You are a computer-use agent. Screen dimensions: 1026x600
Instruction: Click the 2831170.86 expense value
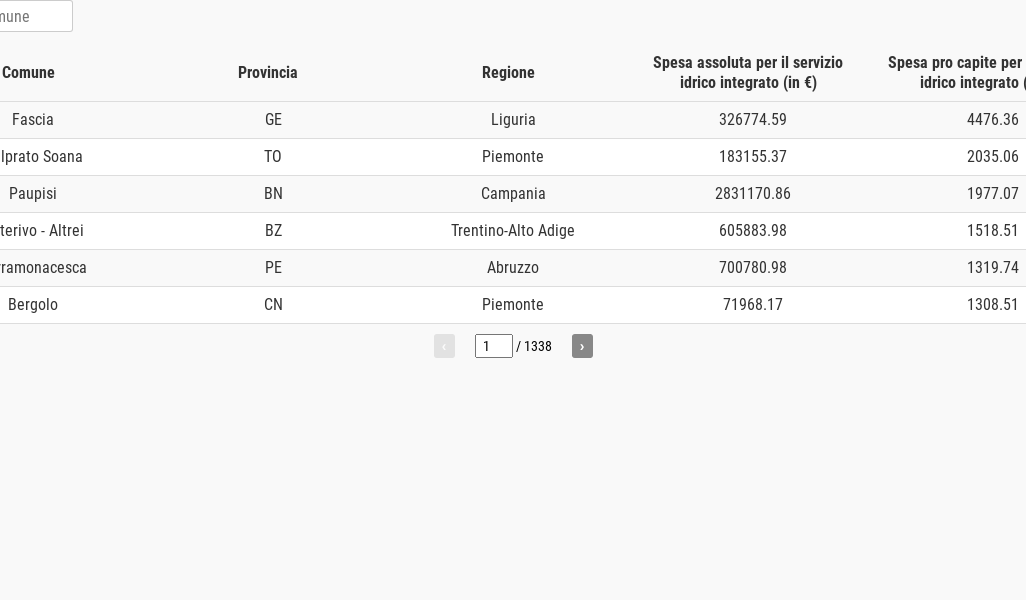tap(752, 194)
